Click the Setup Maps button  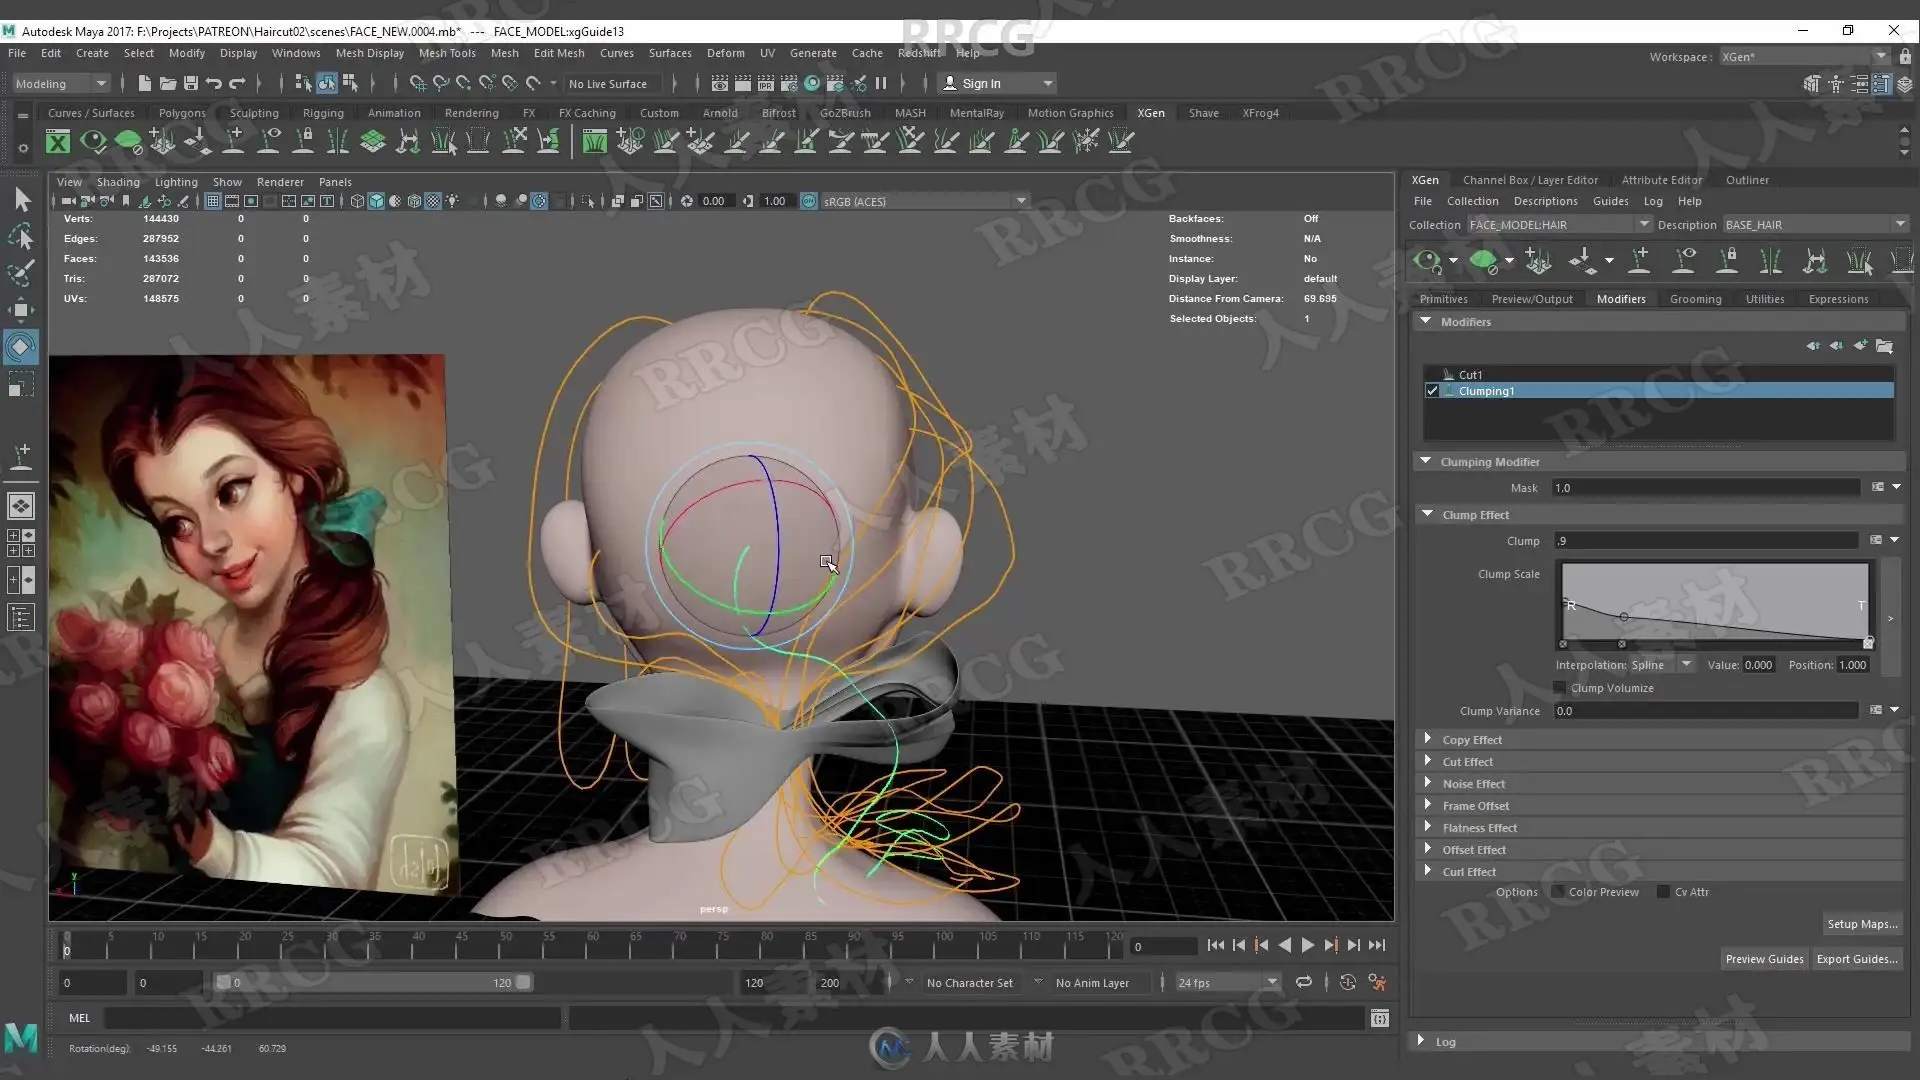coord(1861,924)
